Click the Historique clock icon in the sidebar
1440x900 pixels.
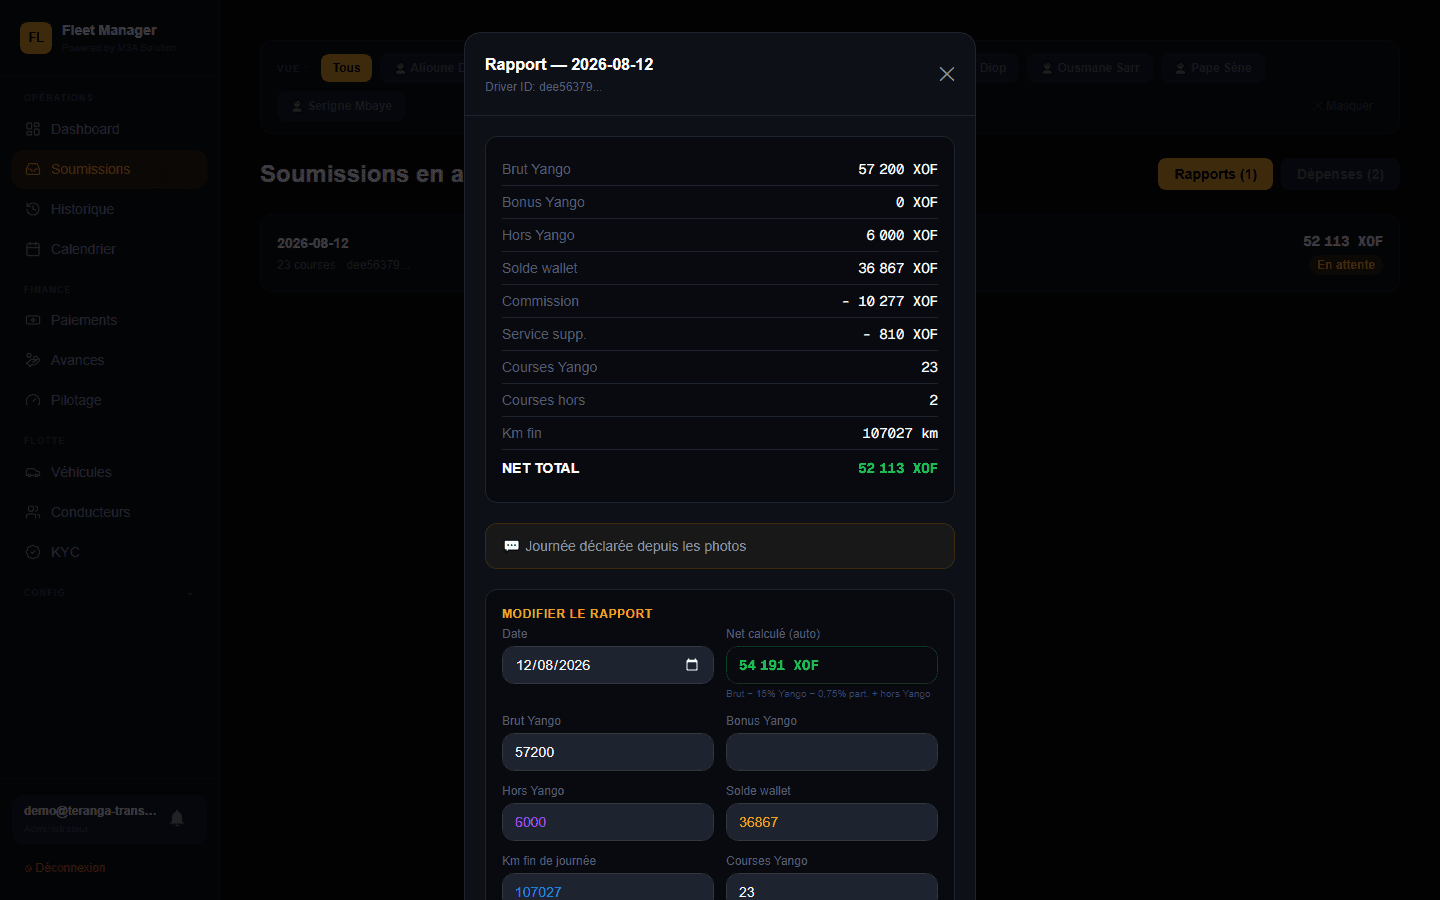pyautogui.click(x=33, y=209)
